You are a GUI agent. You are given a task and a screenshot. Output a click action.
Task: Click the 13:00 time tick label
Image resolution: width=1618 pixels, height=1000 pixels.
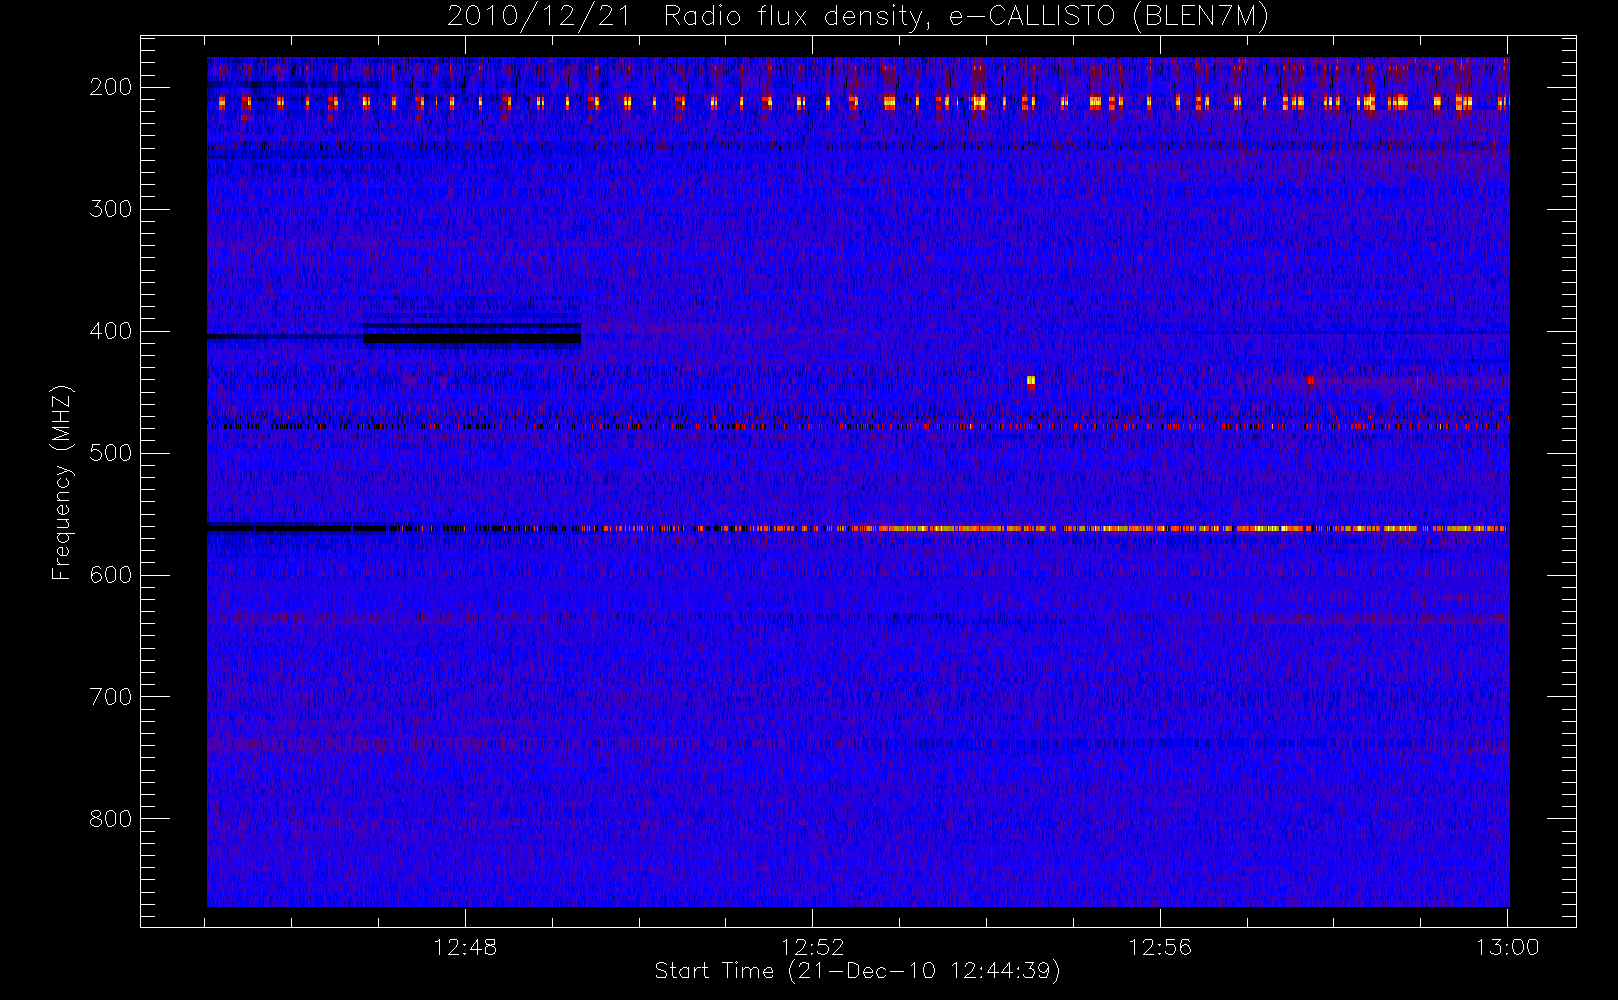tap(1507, 947)
